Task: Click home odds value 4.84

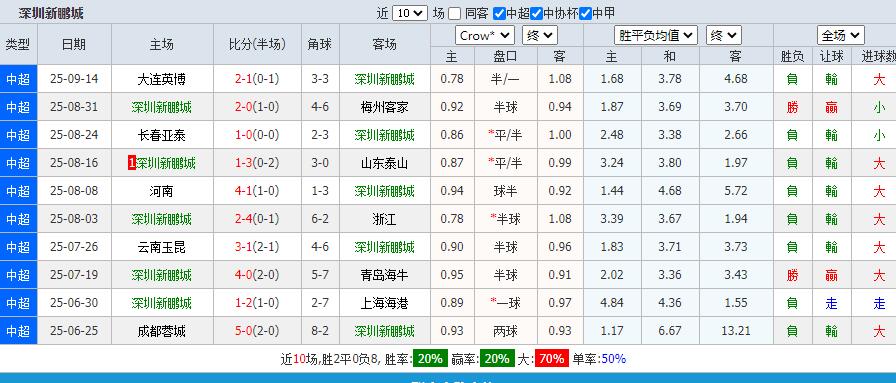Action: [x=612, y=303]
